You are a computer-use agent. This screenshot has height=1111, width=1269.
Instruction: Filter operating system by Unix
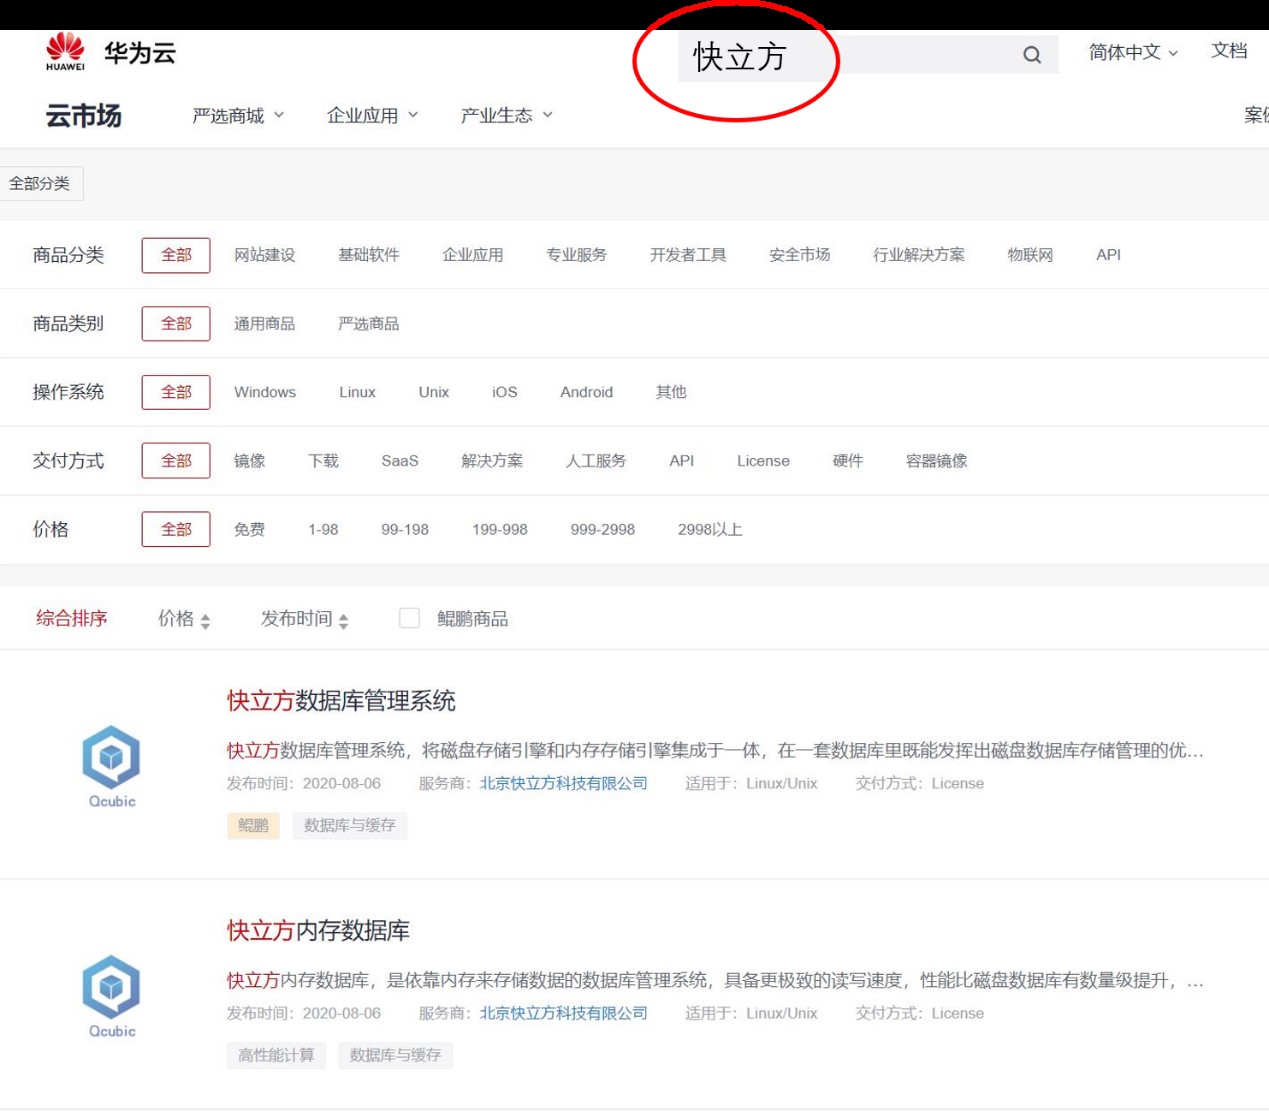tap(434, 392)
